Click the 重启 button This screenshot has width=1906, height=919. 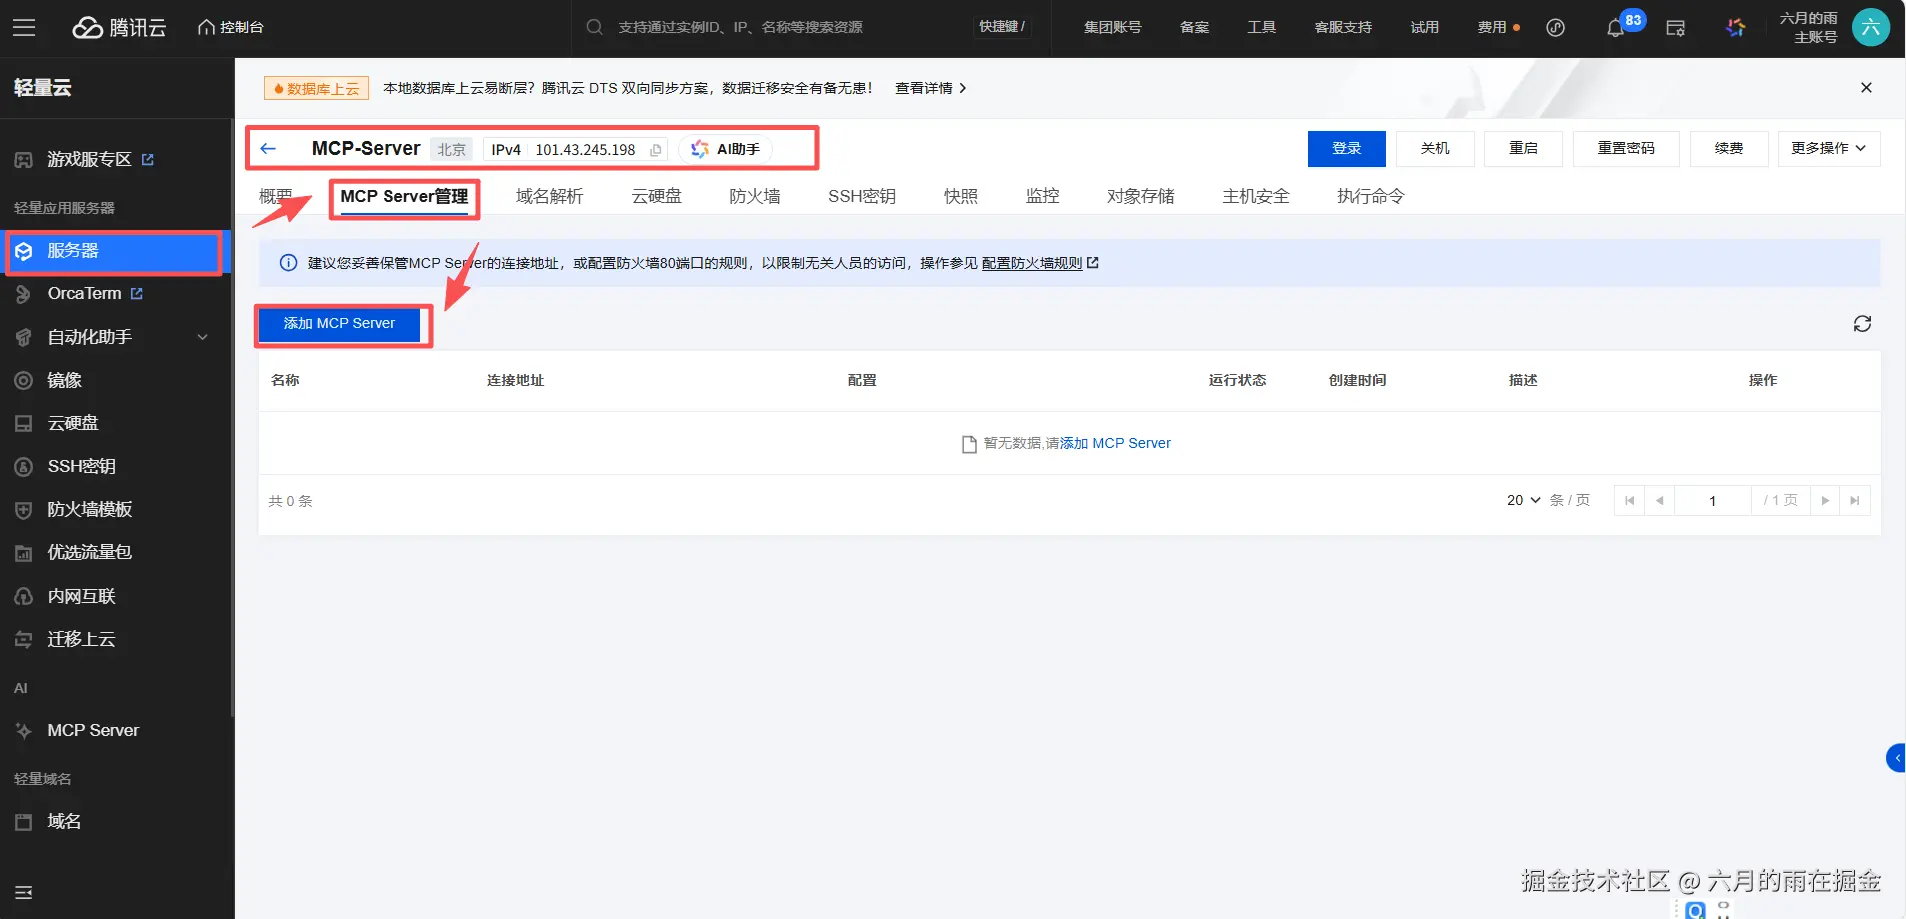point(1523,148)
